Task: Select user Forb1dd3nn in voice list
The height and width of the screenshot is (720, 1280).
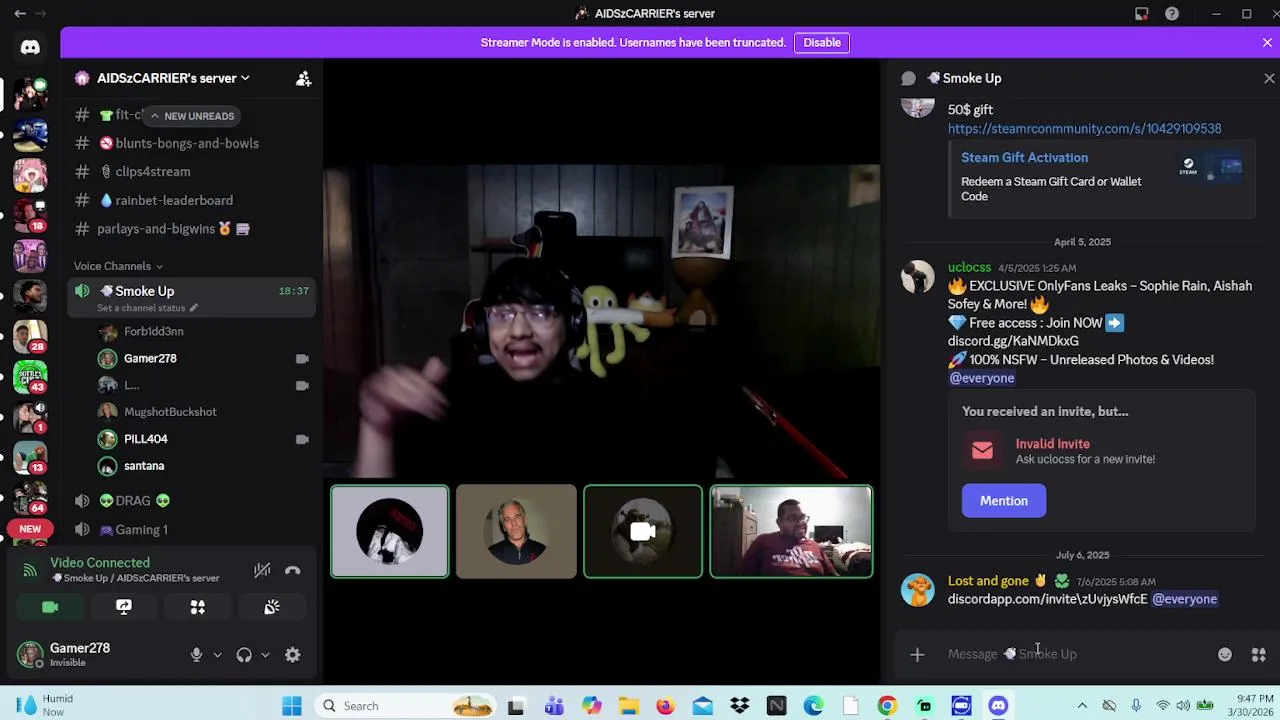Action: click(x=154, y=331)
